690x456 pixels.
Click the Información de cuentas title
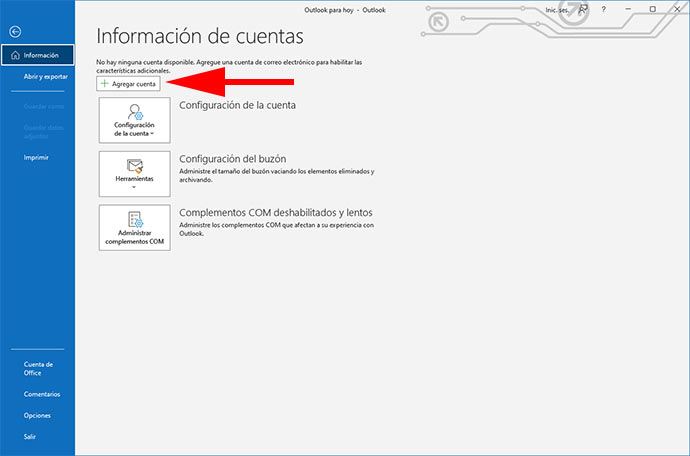pyautogui.click(x=200, y=36)
